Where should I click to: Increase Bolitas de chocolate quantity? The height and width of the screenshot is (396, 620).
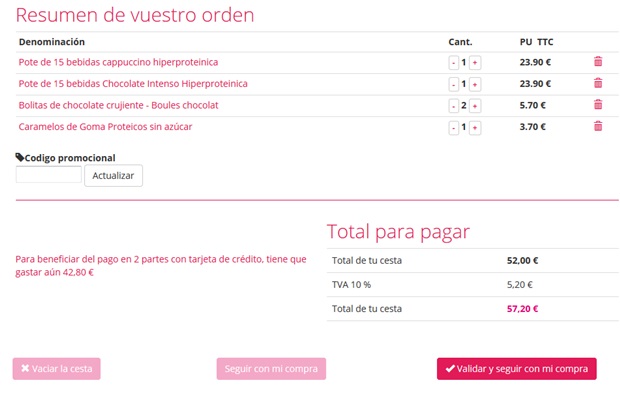pos(475,106)
